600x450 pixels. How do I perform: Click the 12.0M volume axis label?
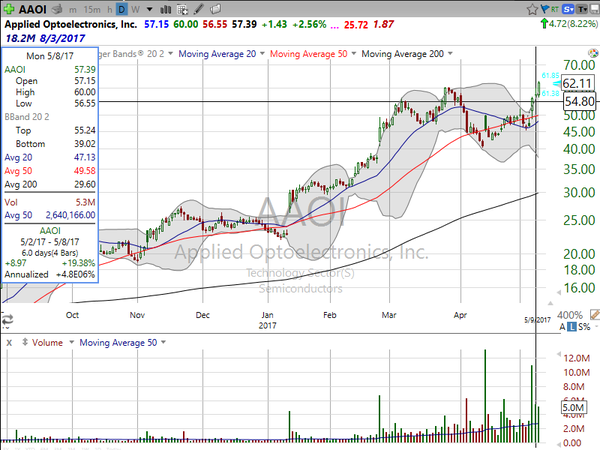[577, 358]
